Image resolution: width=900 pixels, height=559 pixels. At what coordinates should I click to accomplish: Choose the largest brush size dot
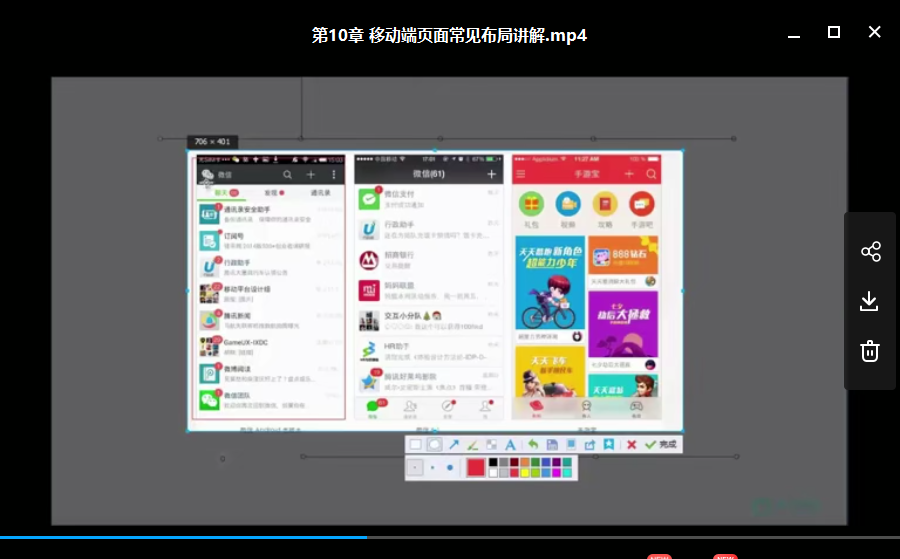[x=449, y=468]
